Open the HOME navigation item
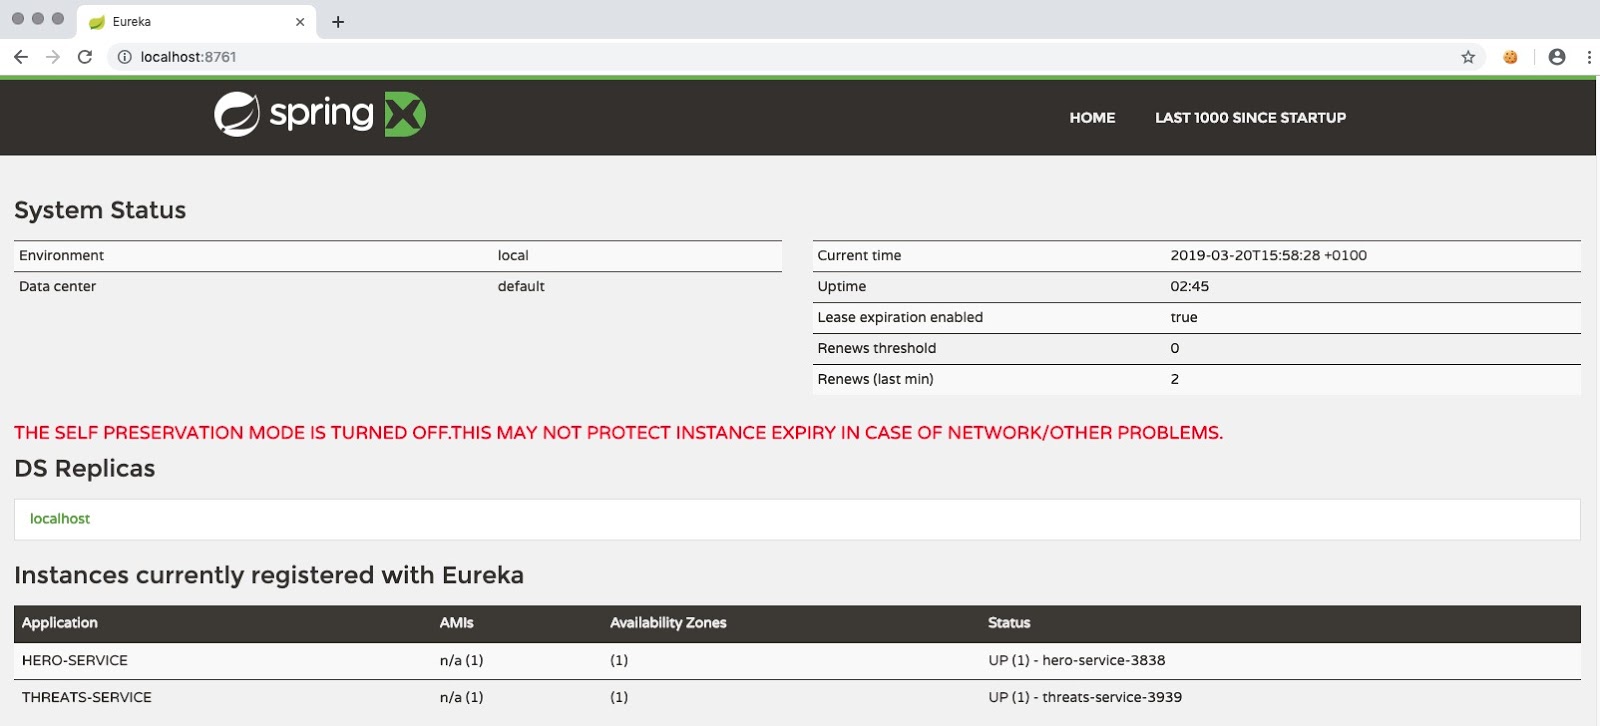1600x726 pixels. (1092, 118)
